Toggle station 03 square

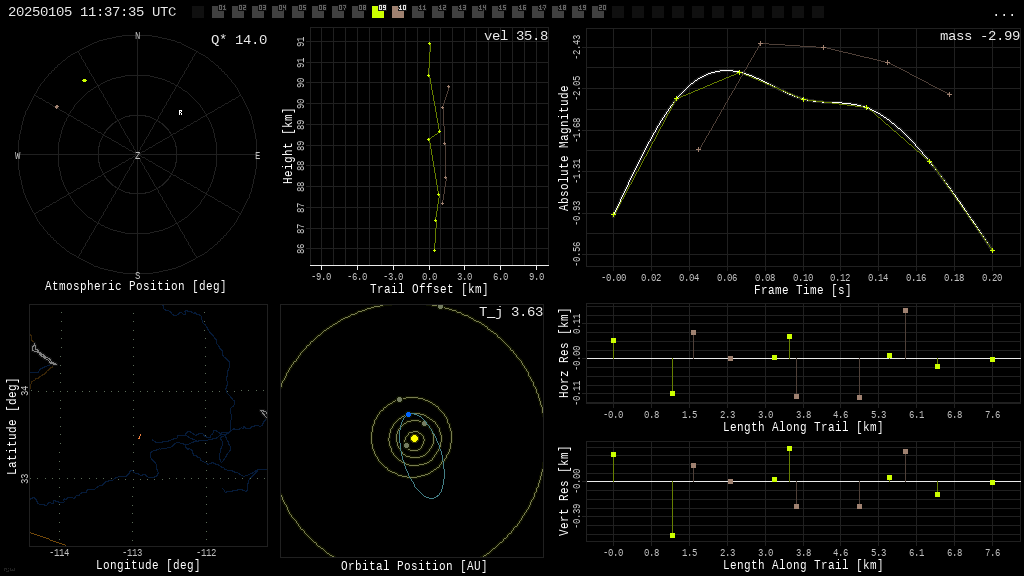(257, 12)
